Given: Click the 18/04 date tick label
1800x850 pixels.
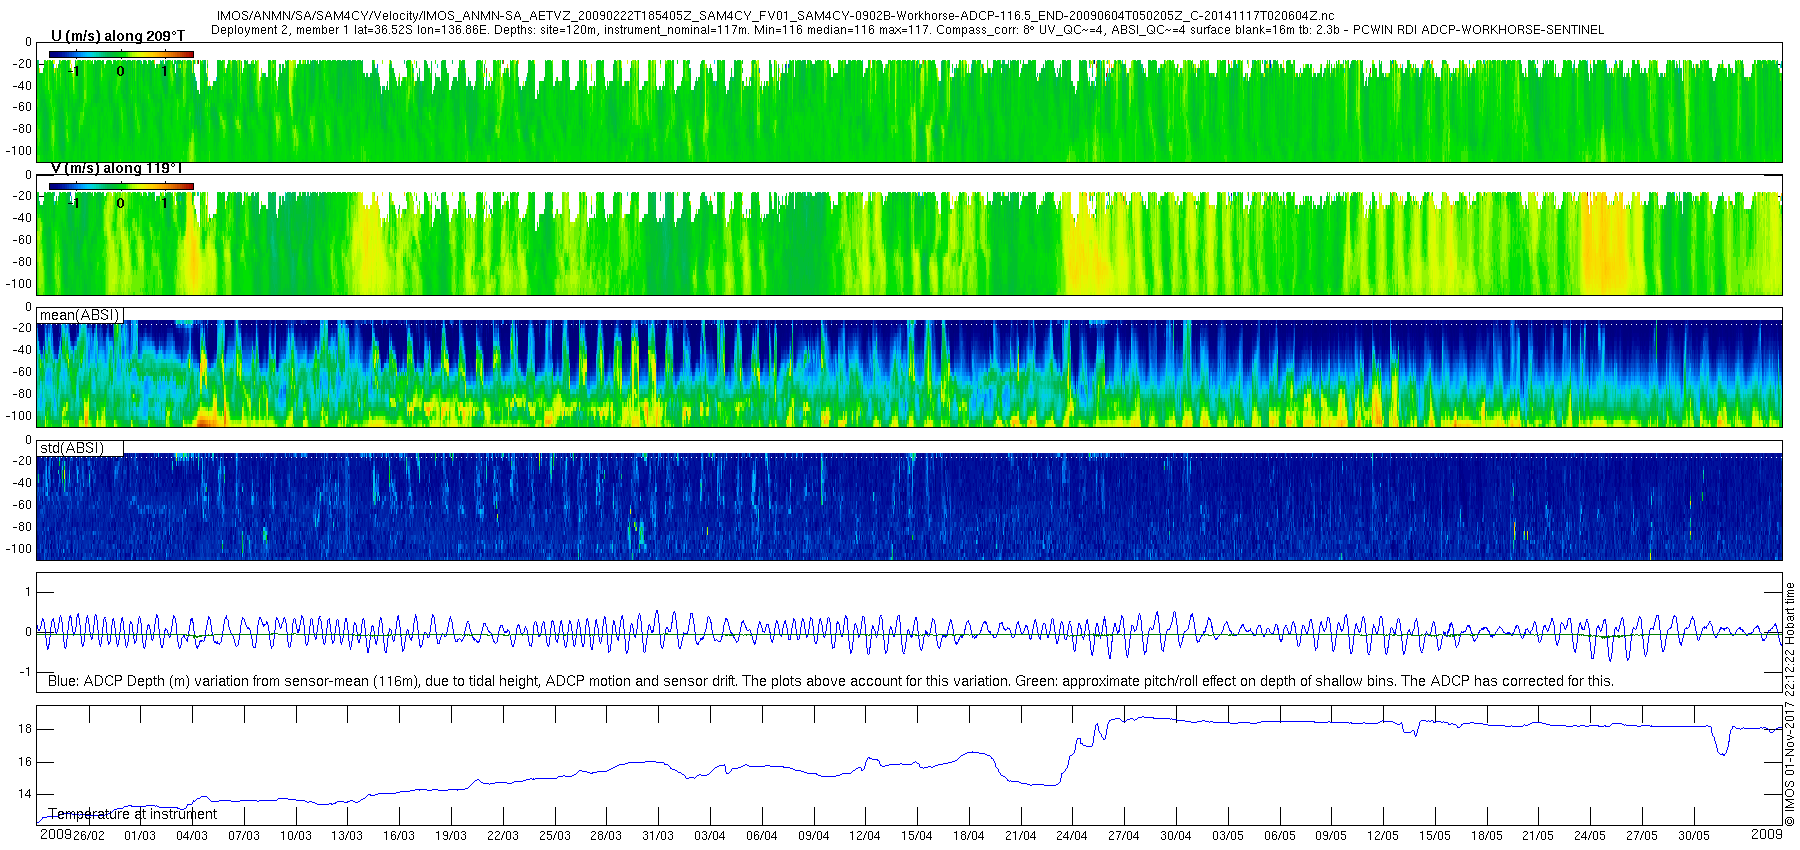Looking at the screenshot, I should 969,836.
